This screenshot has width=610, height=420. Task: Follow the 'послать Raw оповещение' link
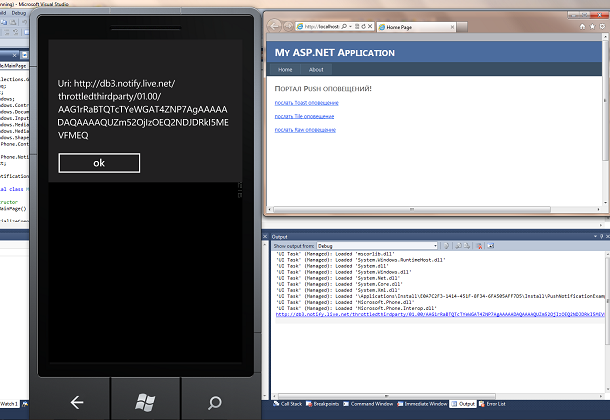pos(305,130)
